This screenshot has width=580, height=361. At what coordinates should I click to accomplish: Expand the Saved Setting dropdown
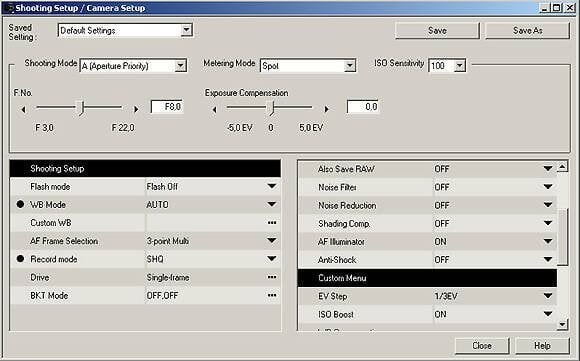click(186, 30)
